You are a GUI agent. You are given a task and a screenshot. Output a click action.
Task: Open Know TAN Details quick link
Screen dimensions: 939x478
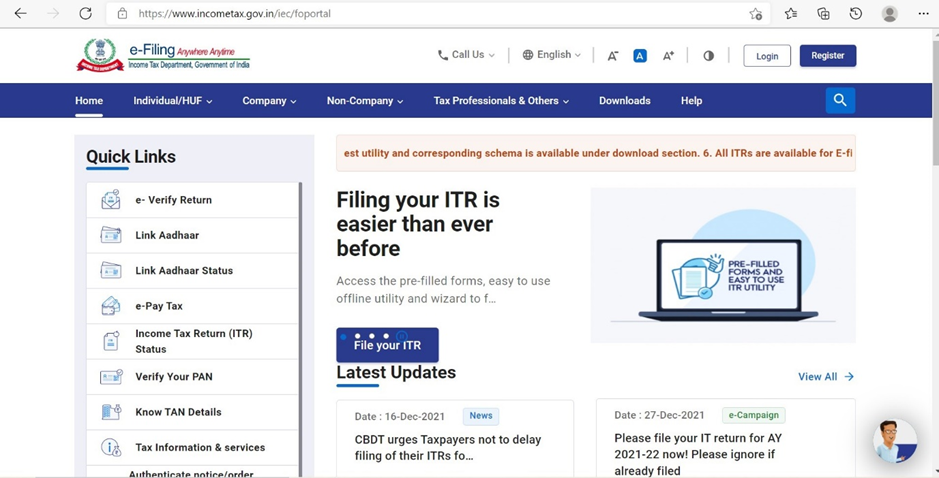(192, 412)
